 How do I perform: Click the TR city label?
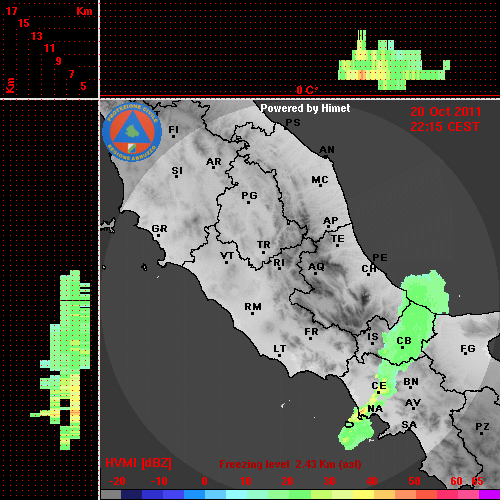click(264, 245)
